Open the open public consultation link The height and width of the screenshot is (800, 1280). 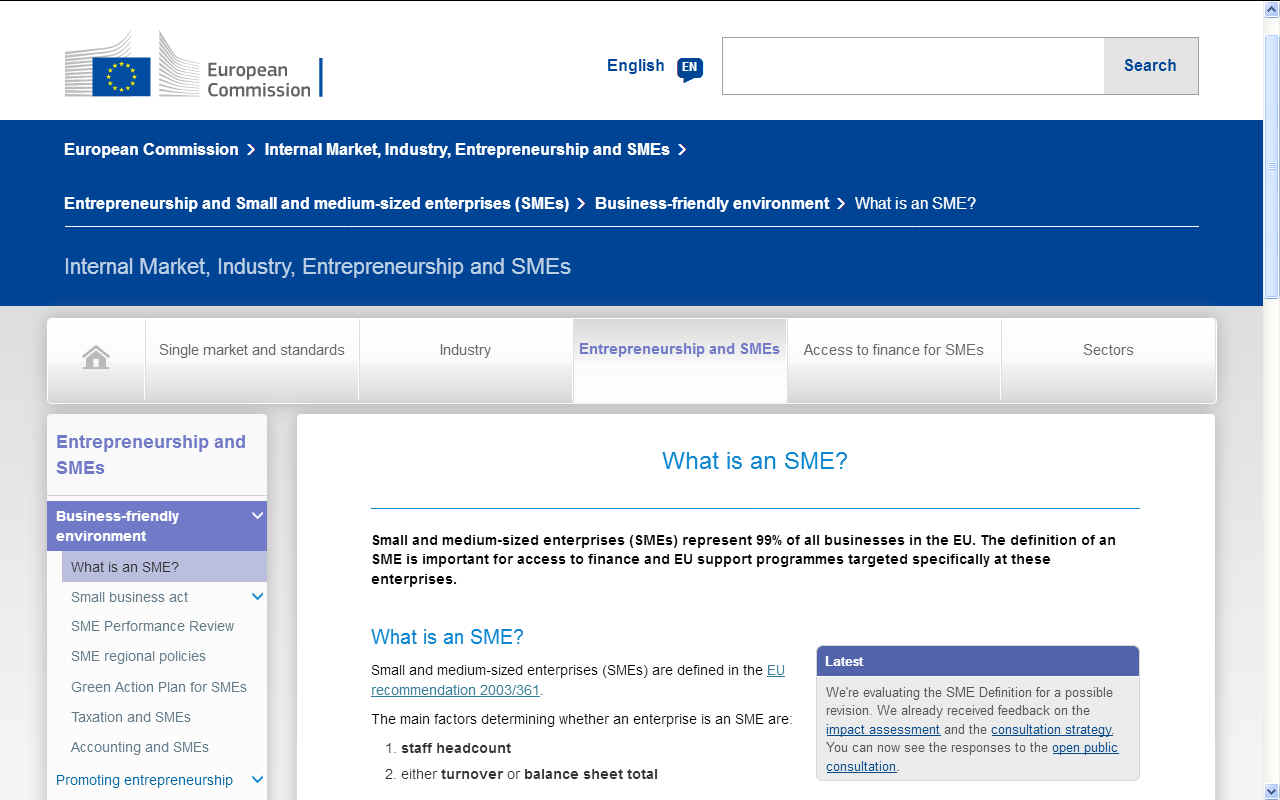[972, 757]
